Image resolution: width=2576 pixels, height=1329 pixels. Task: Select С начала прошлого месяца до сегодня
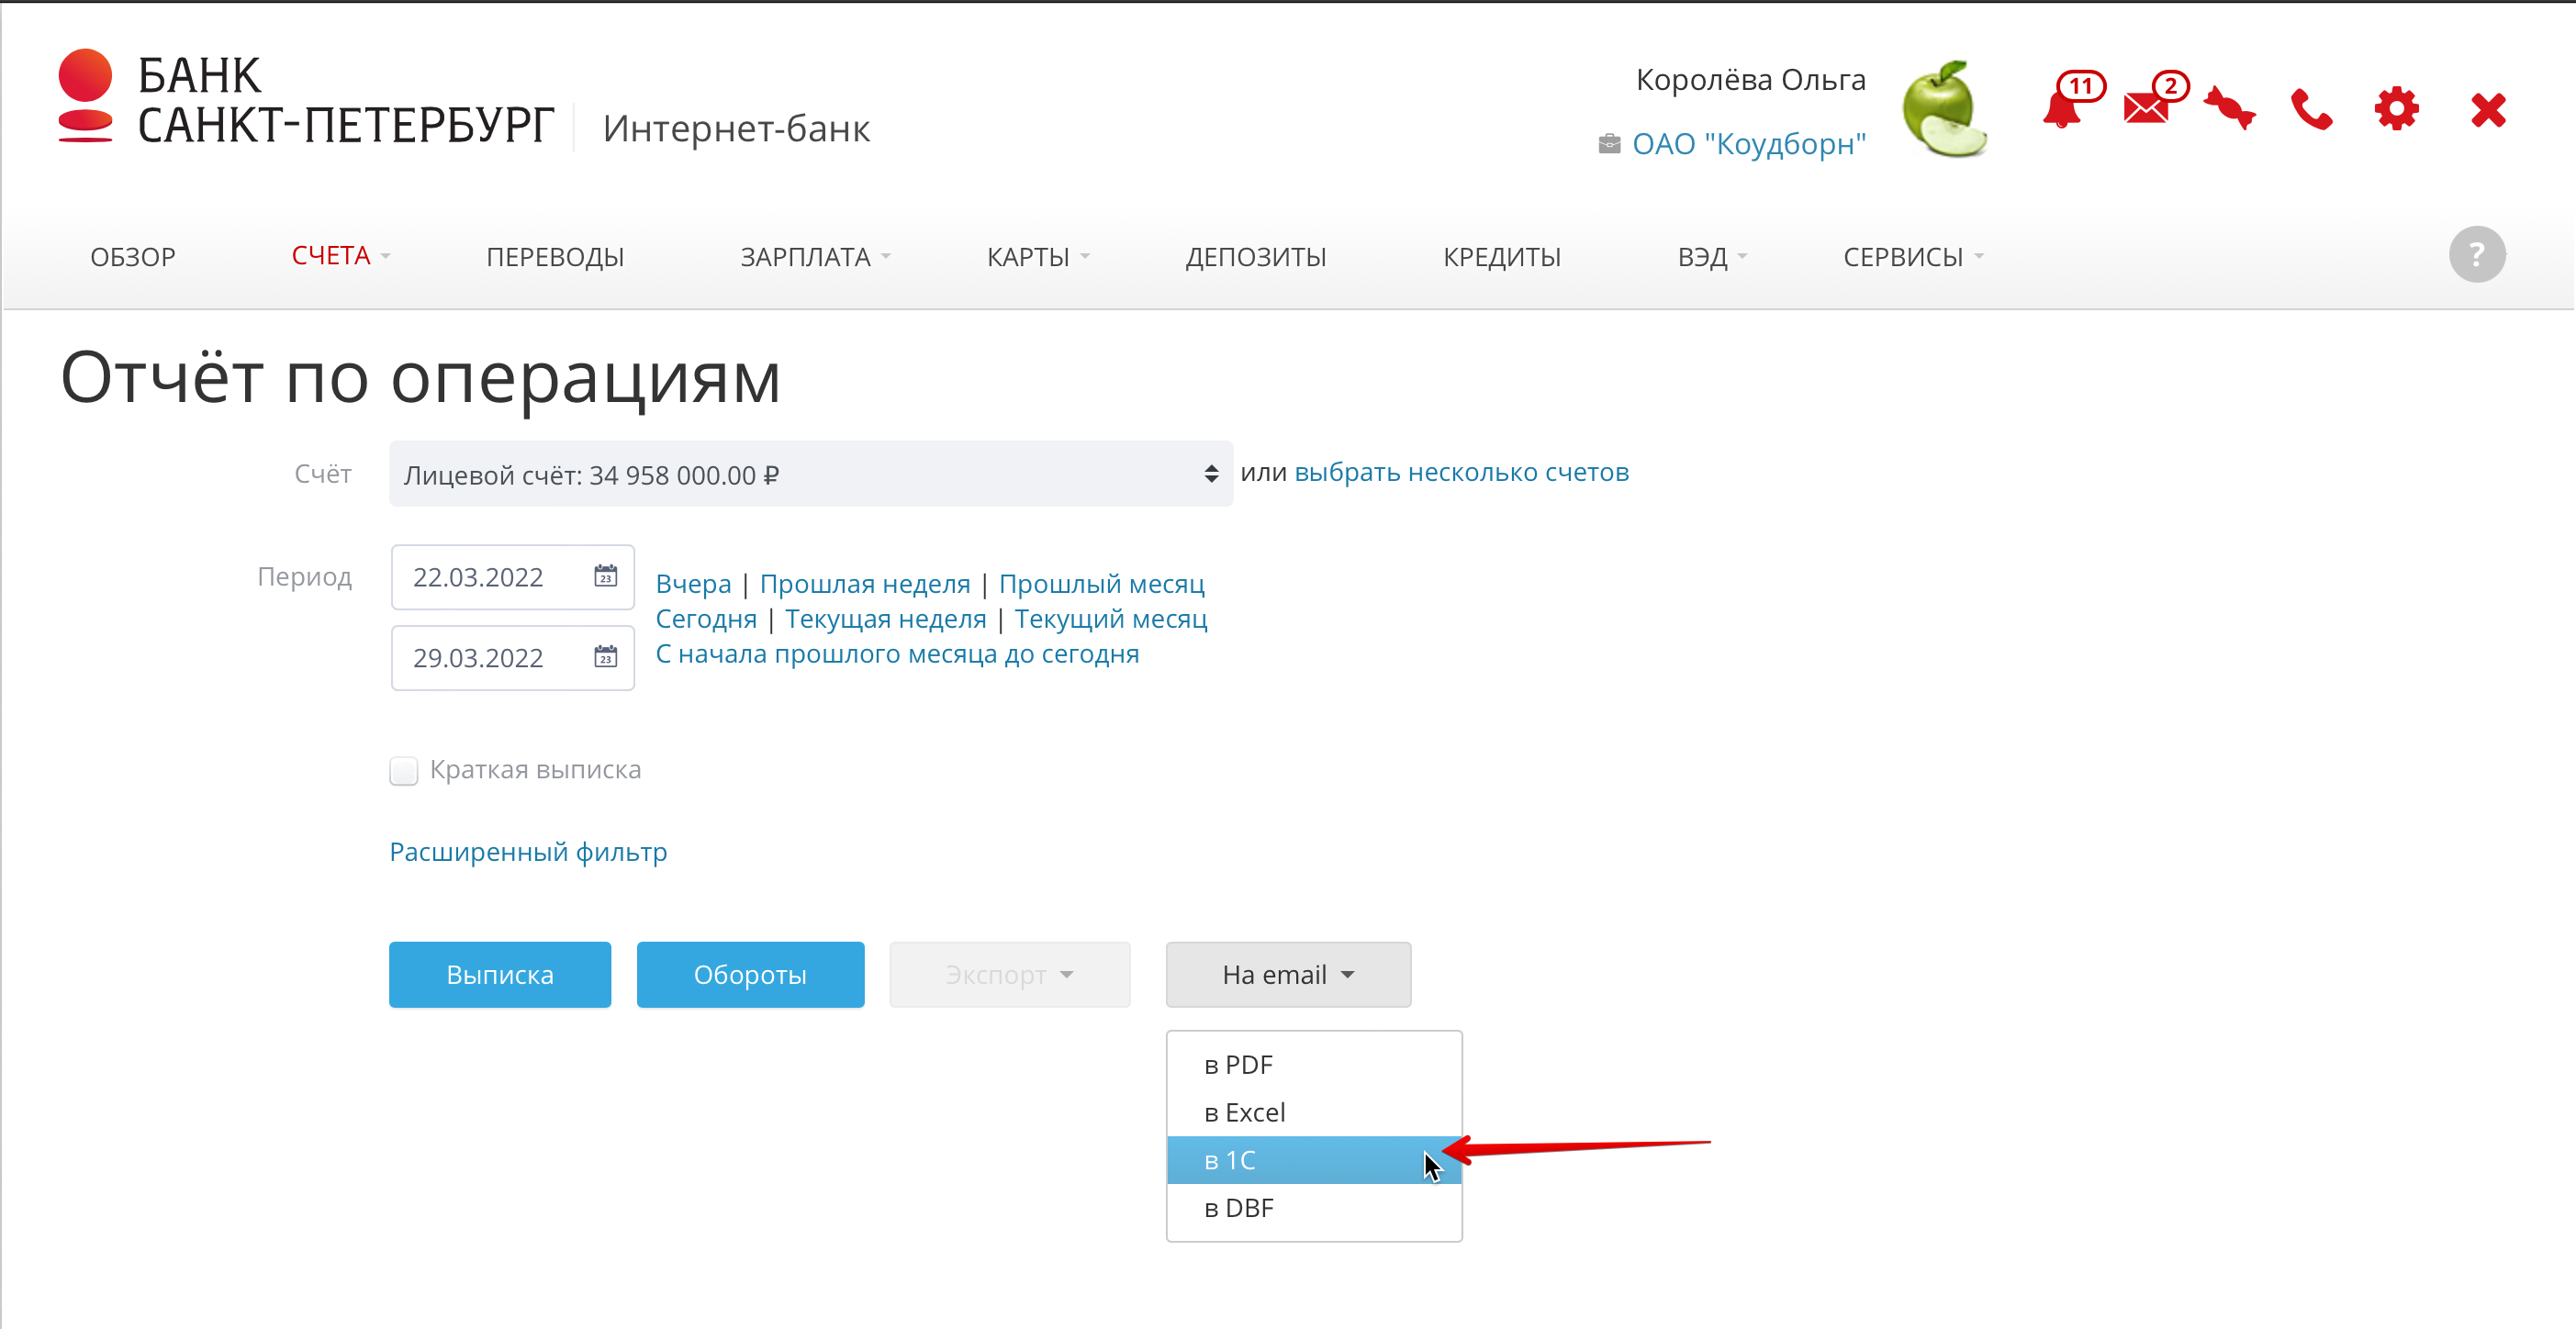point(897,654)
